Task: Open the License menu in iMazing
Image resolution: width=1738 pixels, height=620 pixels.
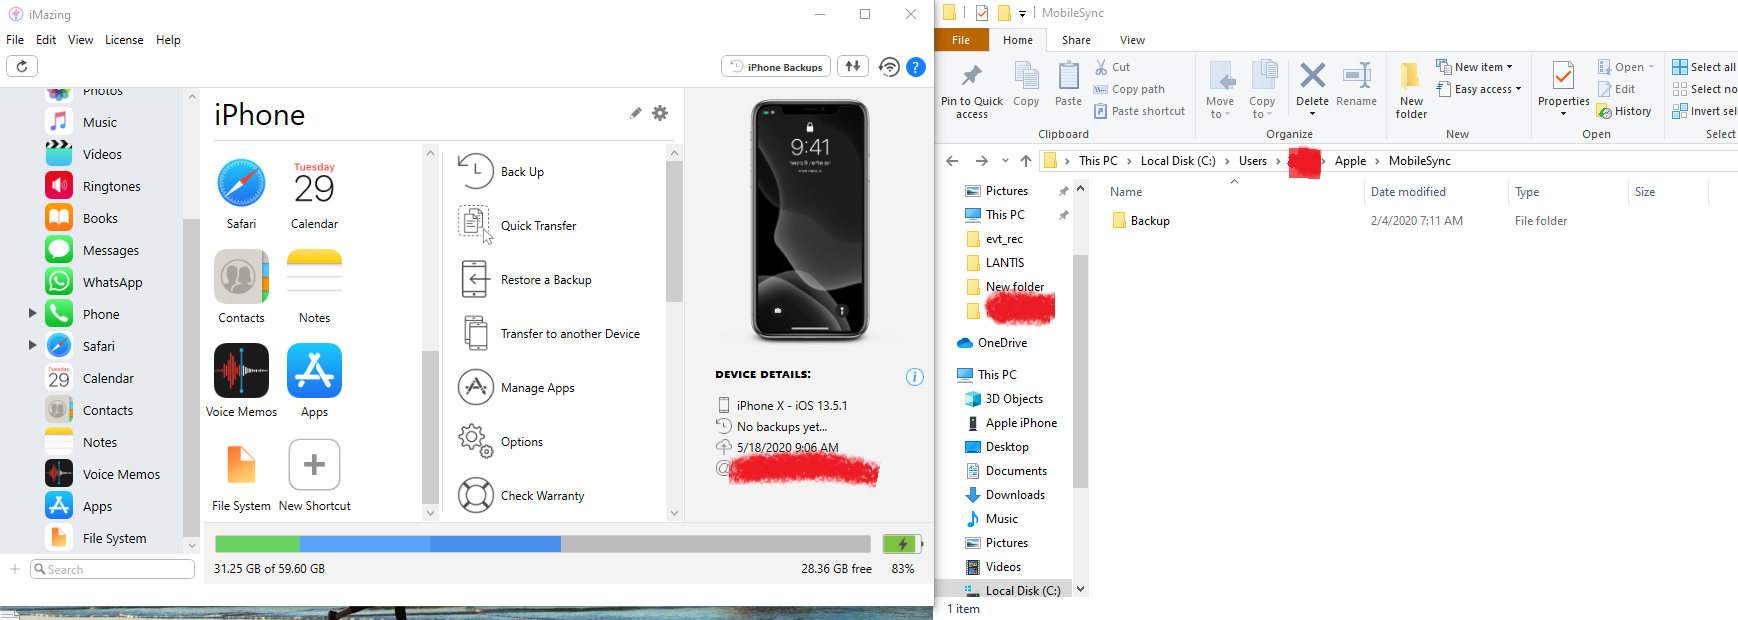Action: click(124, 40)
